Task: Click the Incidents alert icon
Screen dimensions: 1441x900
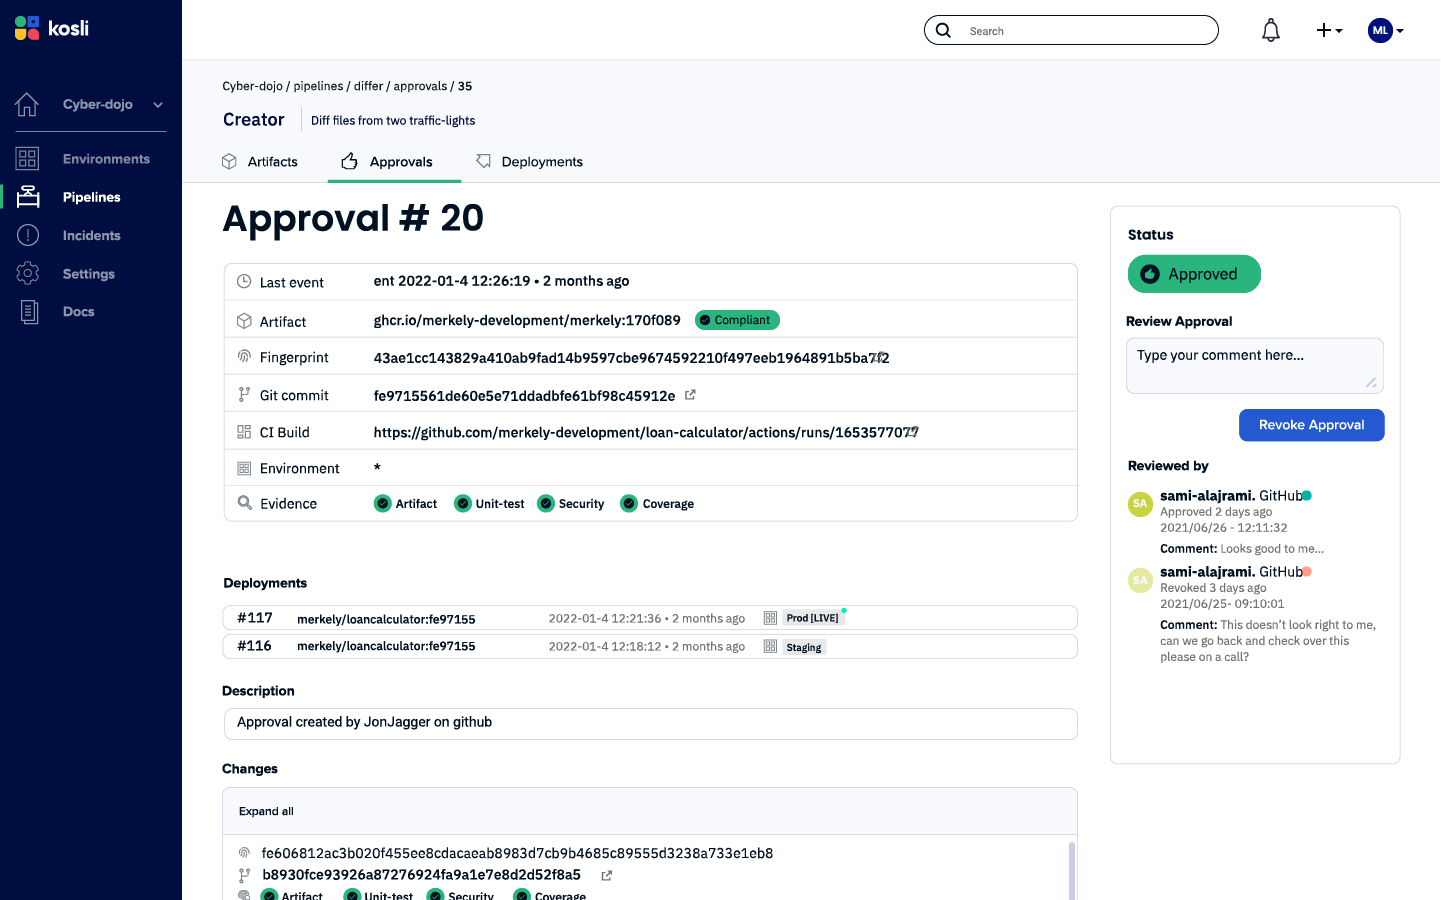Action: point(28,235)
